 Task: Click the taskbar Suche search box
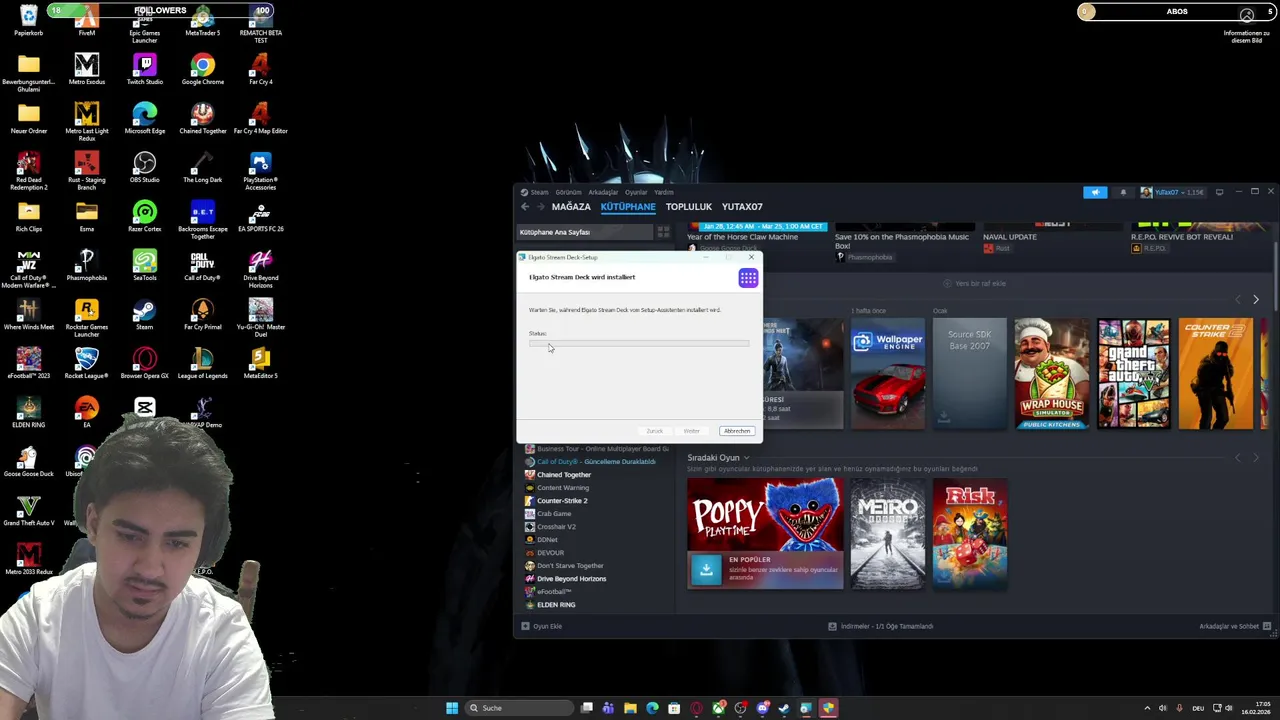(x=520, y=708)
